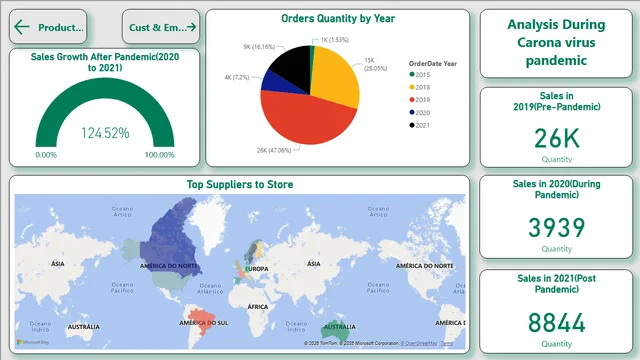640x360 pixels.
Task: Click the 8844 post-pandemic sales value
Action: point(557,323)
